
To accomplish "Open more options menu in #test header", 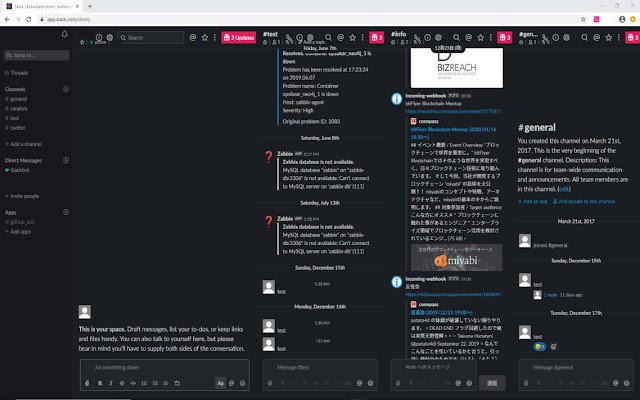I will [x=362, y=38].
